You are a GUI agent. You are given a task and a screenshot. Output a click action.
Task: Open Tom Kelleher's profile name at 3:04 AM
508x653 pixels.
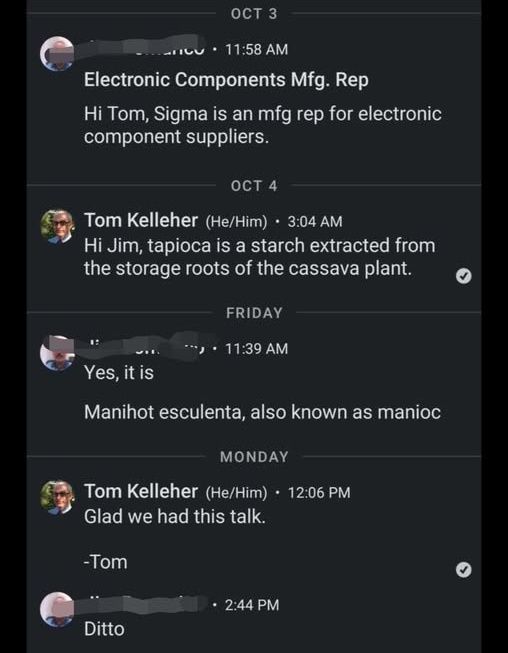point(141,220)
